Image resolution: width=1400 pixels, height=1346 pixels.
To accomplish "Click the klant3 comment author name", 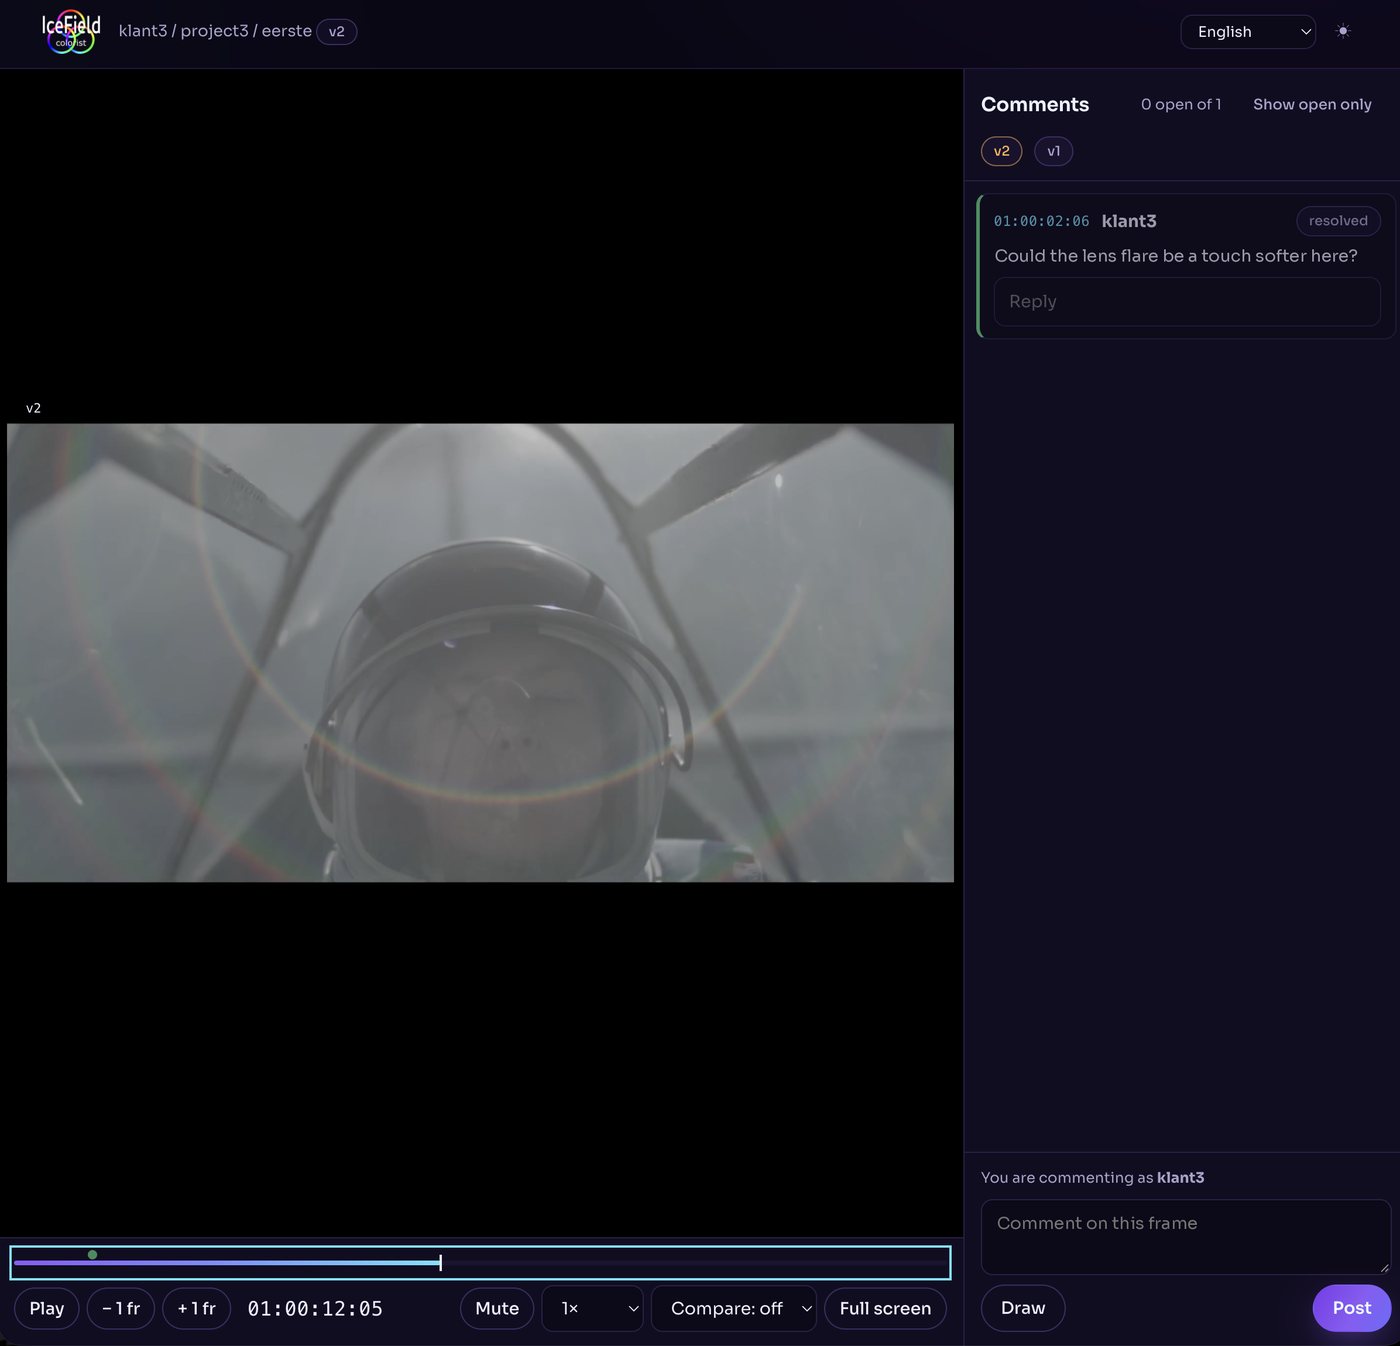I will 1129,221.
